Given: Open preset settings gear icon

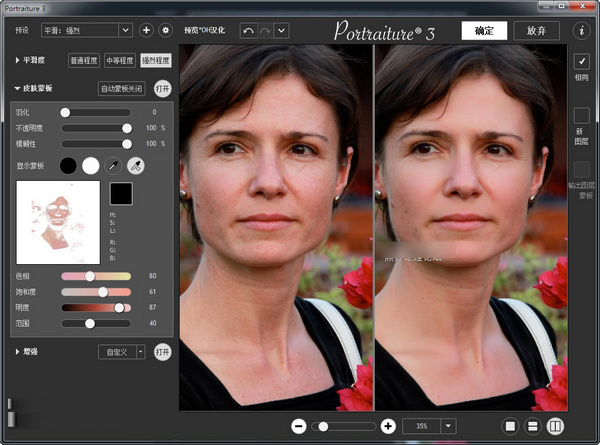Looking at the screenshot, I should tap(166, 30).
